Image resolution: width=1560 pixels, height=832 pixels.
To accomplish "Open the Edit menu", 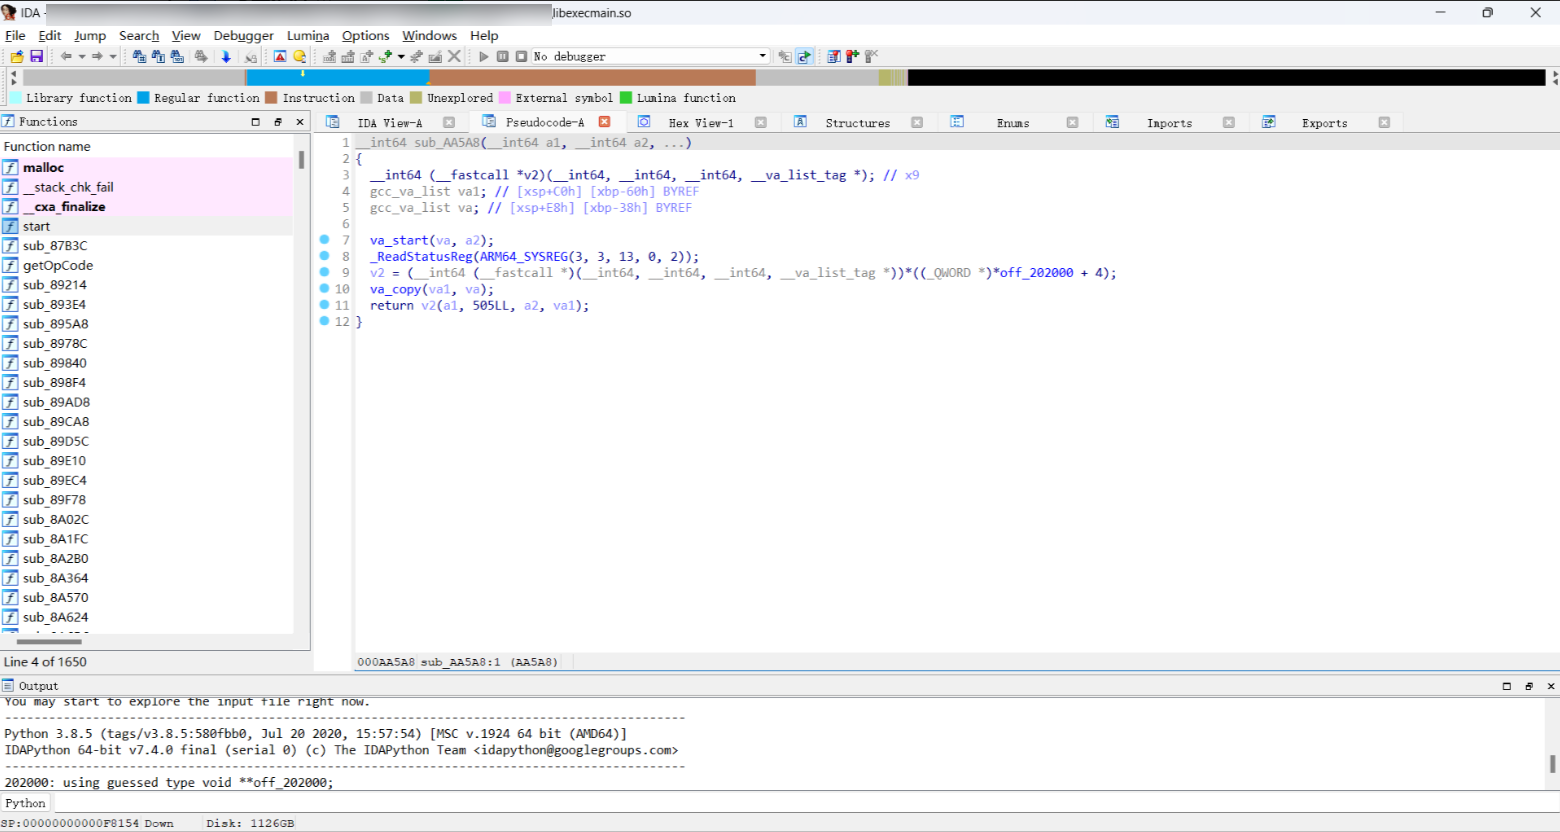I will 50,35.
